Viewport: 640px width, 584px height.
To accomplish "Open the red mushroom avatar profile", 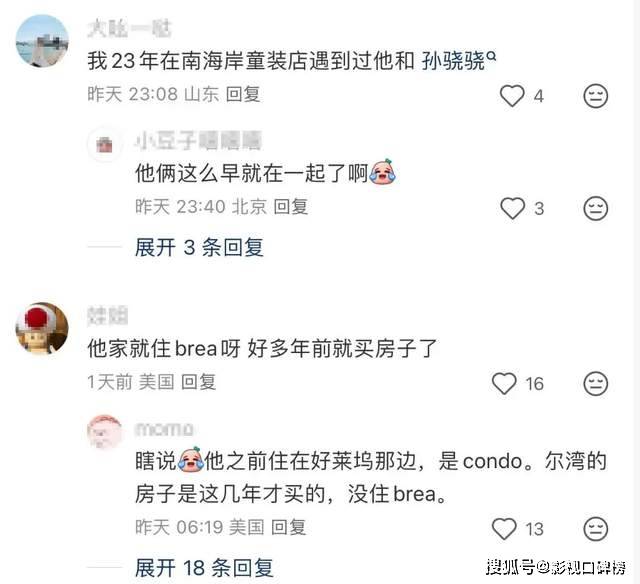I will tap(42, 329).
